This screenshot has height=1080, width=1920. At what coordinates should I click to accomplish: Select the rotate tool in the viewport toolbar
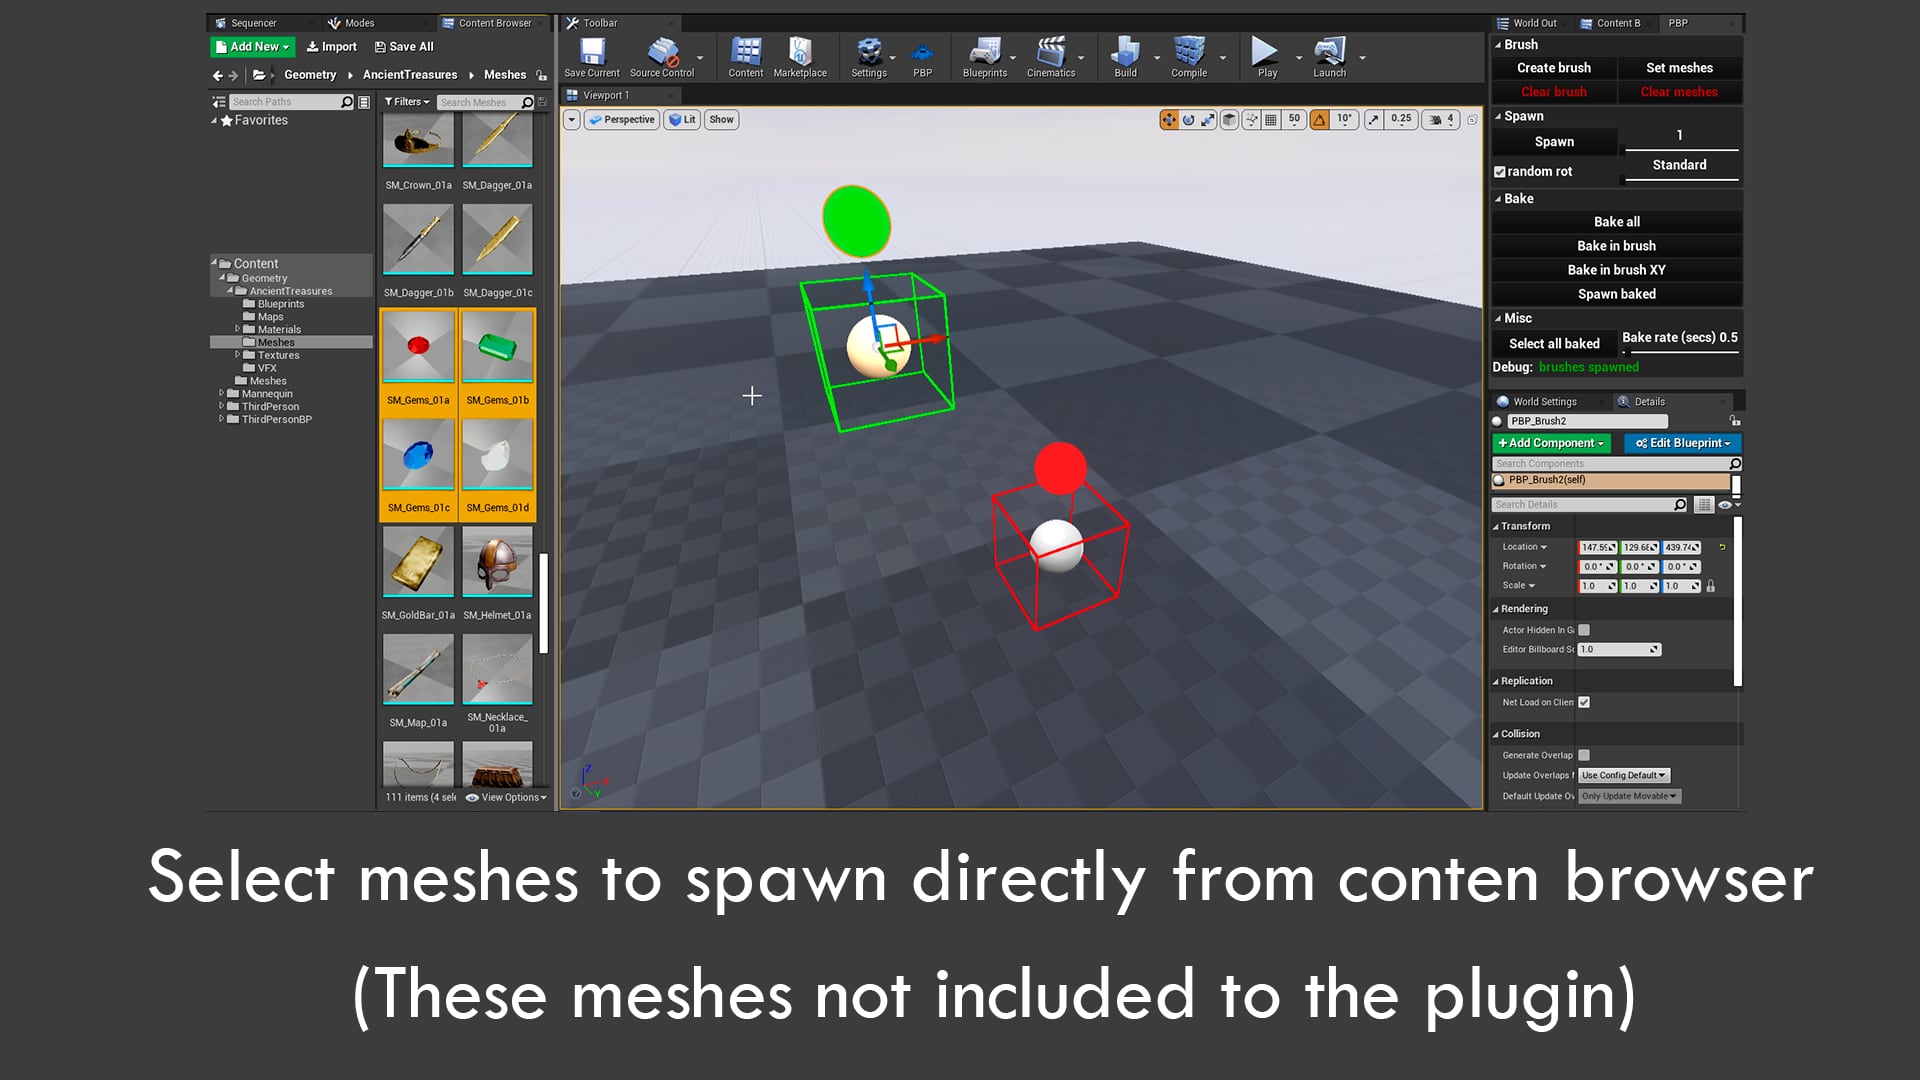[1188, 119]
